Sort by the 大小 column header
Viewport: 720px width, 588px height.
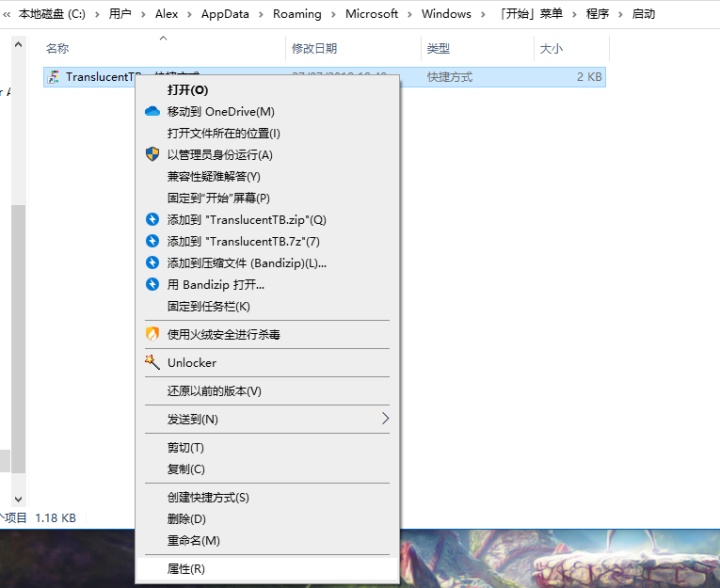point(572,48)
